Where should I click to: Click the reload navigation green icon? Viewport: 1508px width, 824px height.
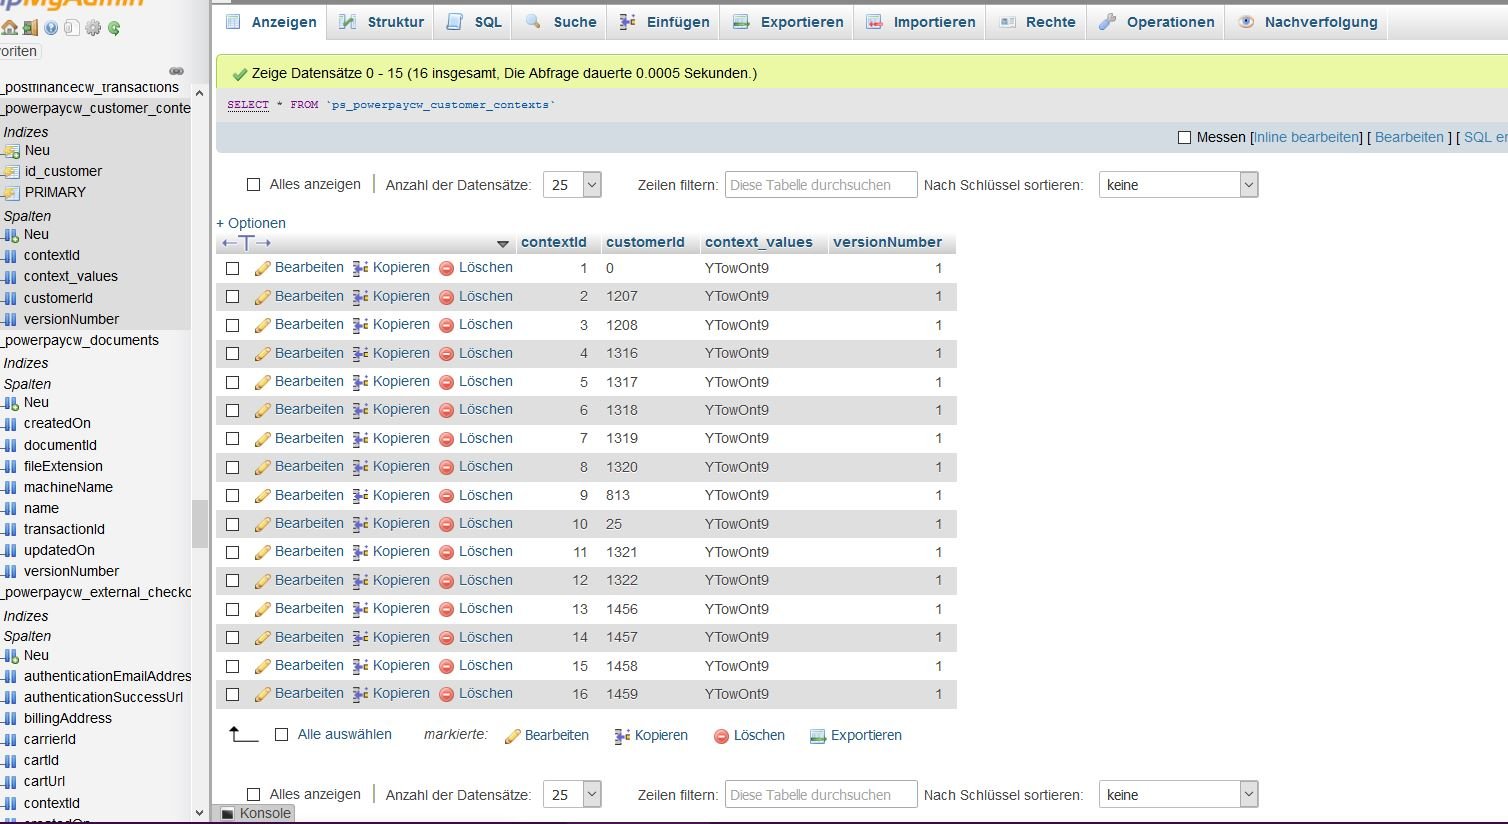(x=114, y=28)
